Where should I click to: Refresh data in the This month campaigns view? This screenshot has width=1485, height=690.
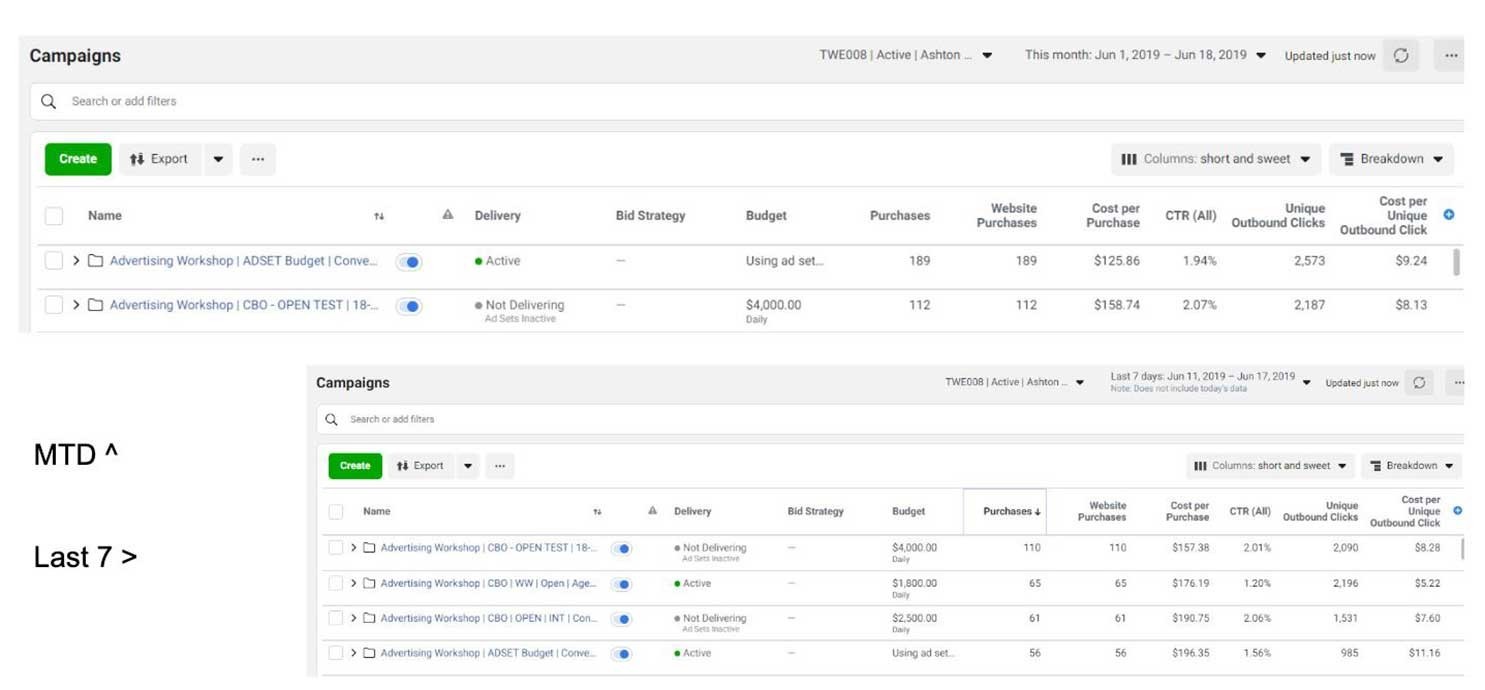pyautogui.click(x=1401, y=56)
